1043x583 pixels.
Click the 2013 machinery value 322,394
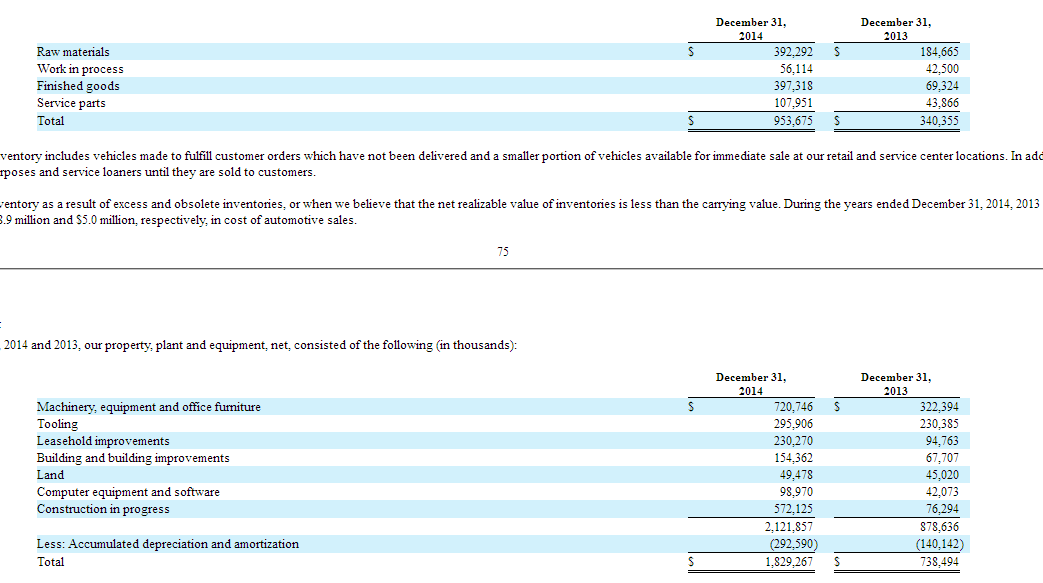pos(938,407)
